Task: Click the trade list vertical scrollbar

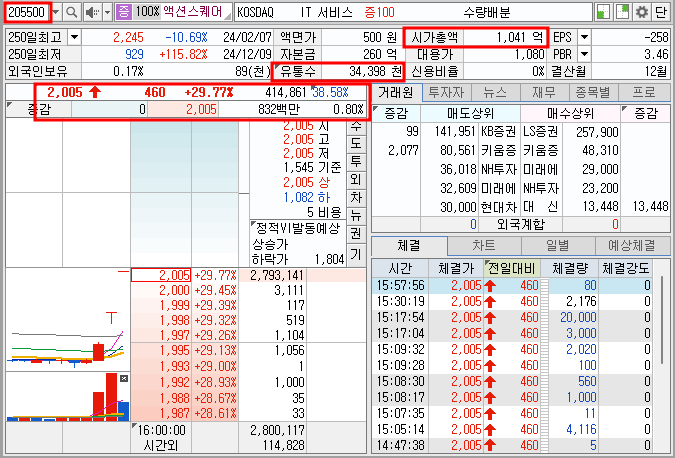Action: click(663, 319)
